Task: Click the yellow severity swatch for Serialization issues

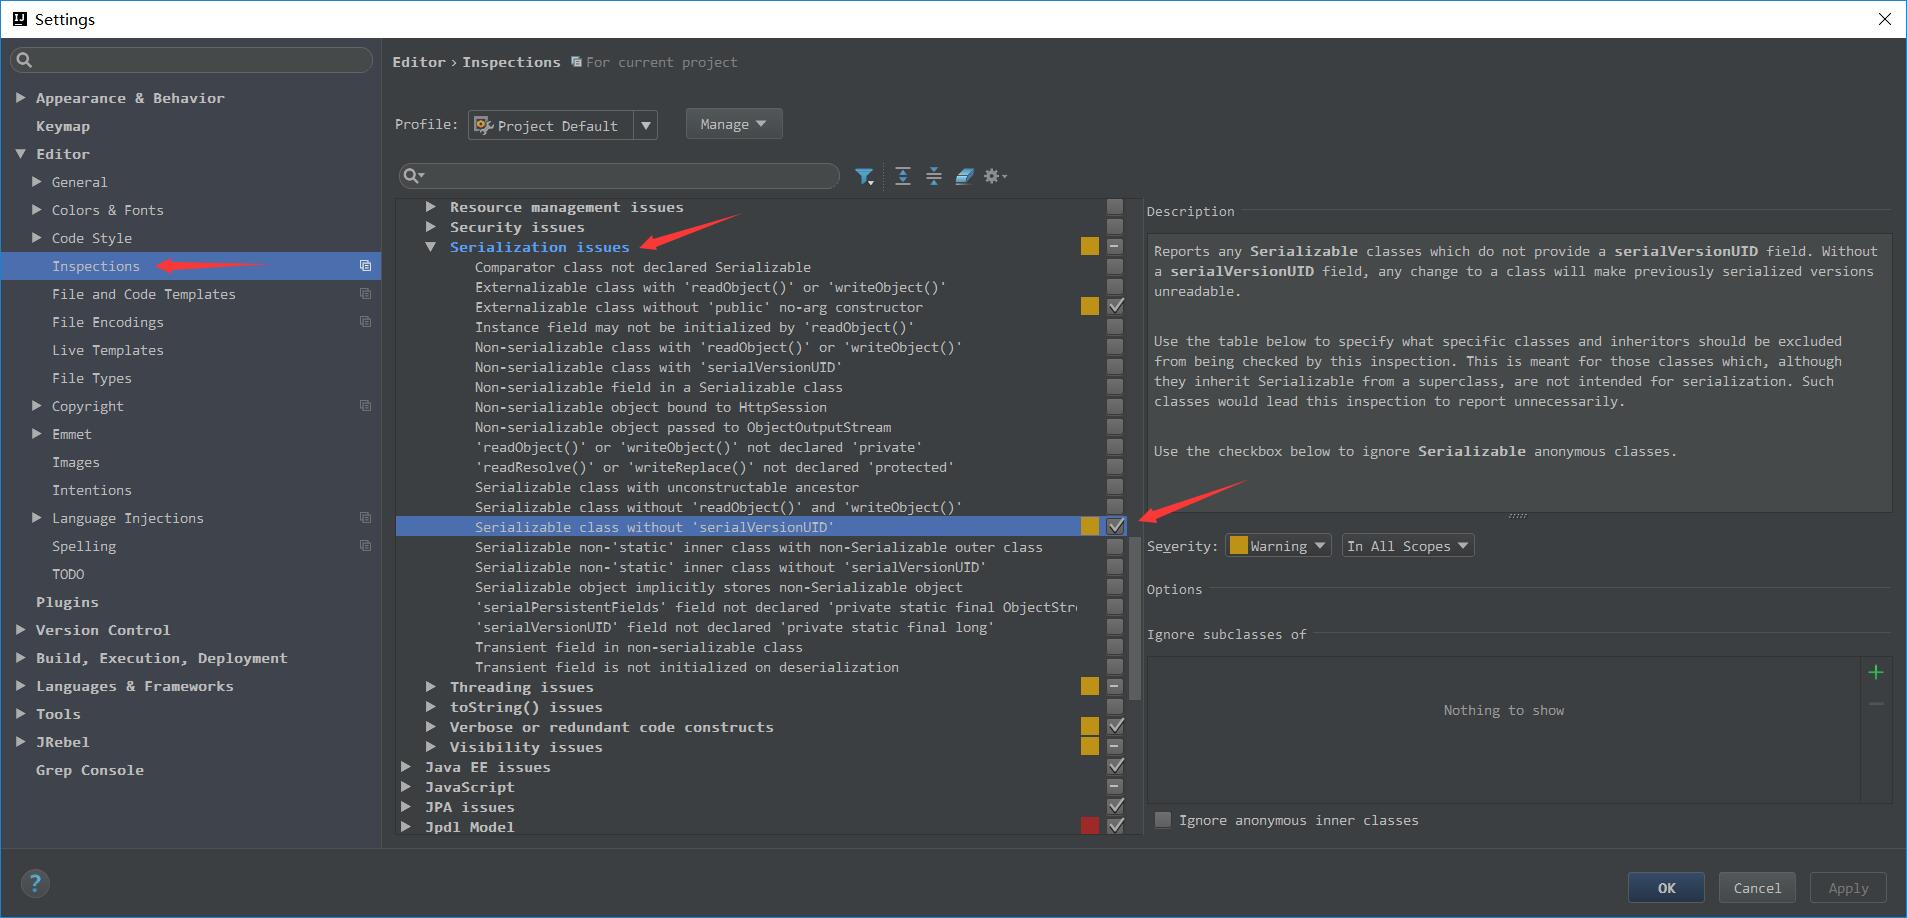Action: 1090,247
